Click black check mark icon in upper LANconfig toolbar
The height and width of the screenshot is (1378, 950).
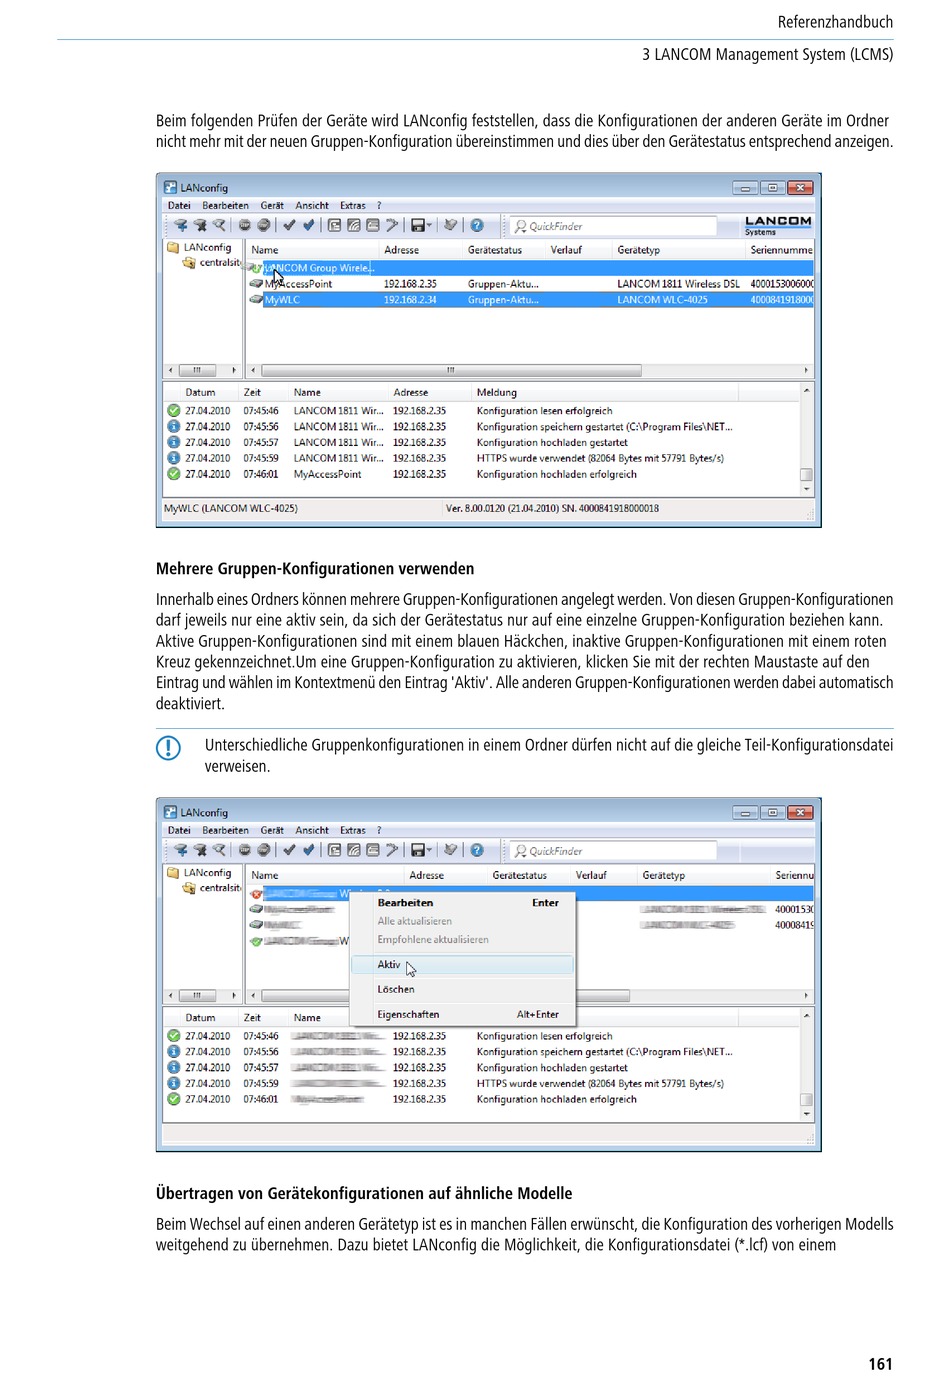[289, 226]
